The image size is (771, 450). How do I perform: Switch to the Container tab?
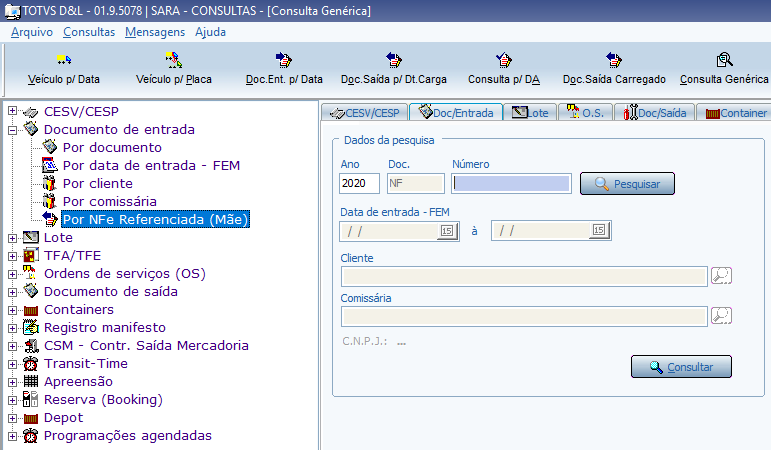[735, 113]
